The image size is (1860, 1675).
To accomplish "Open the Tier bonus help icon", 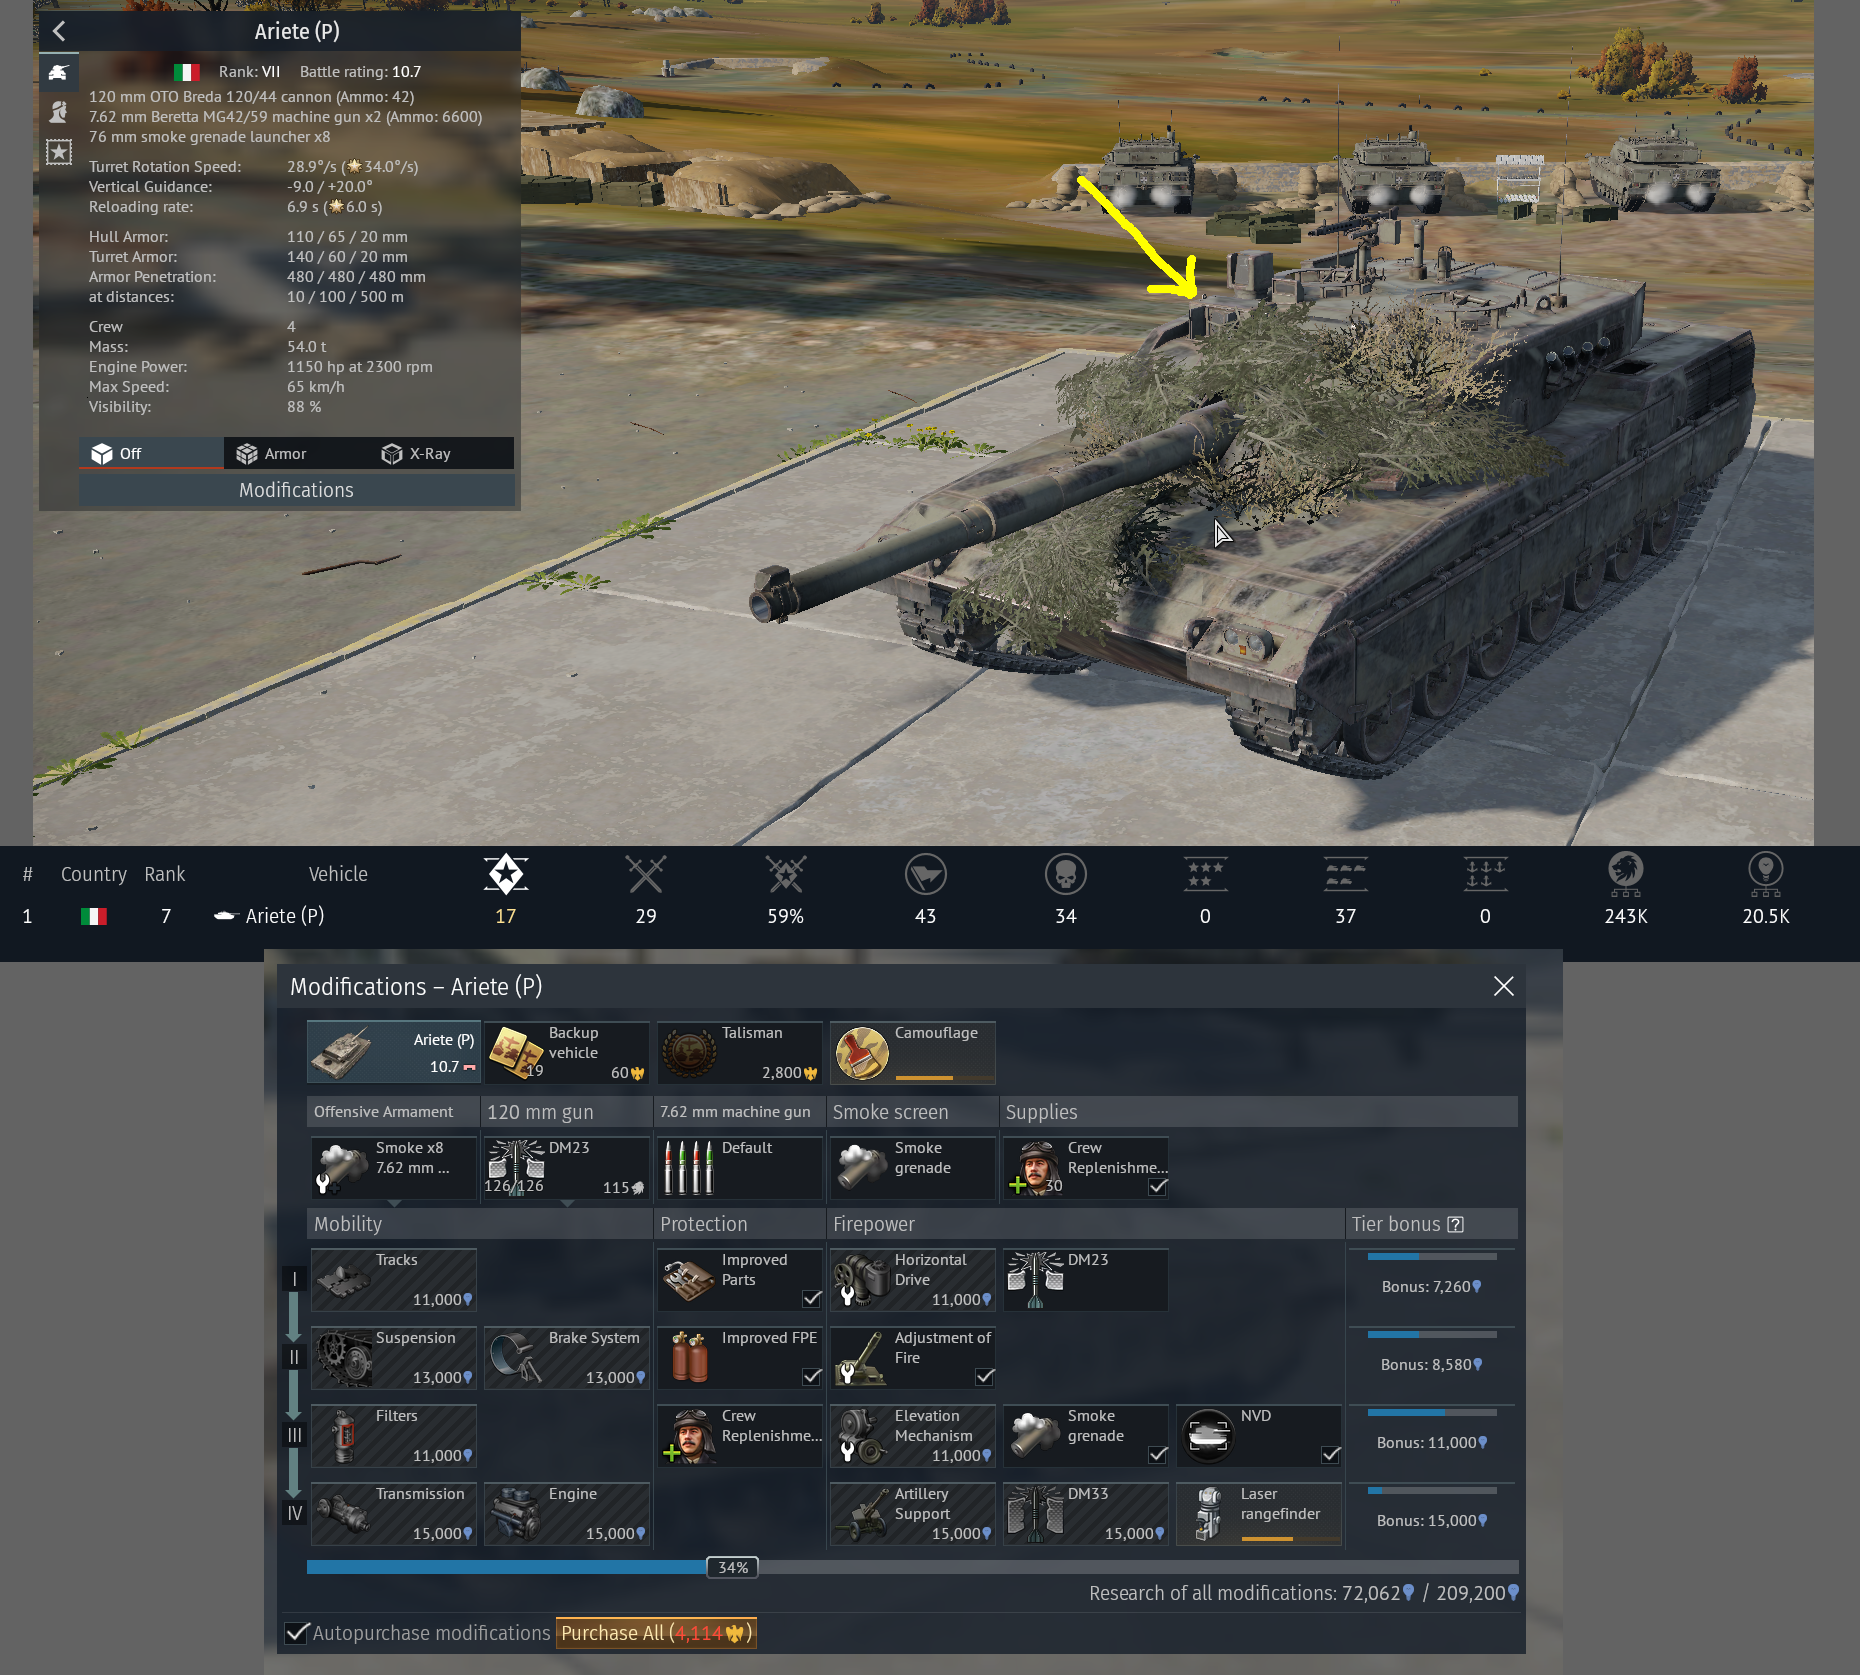I will tap(1456, 1224).
